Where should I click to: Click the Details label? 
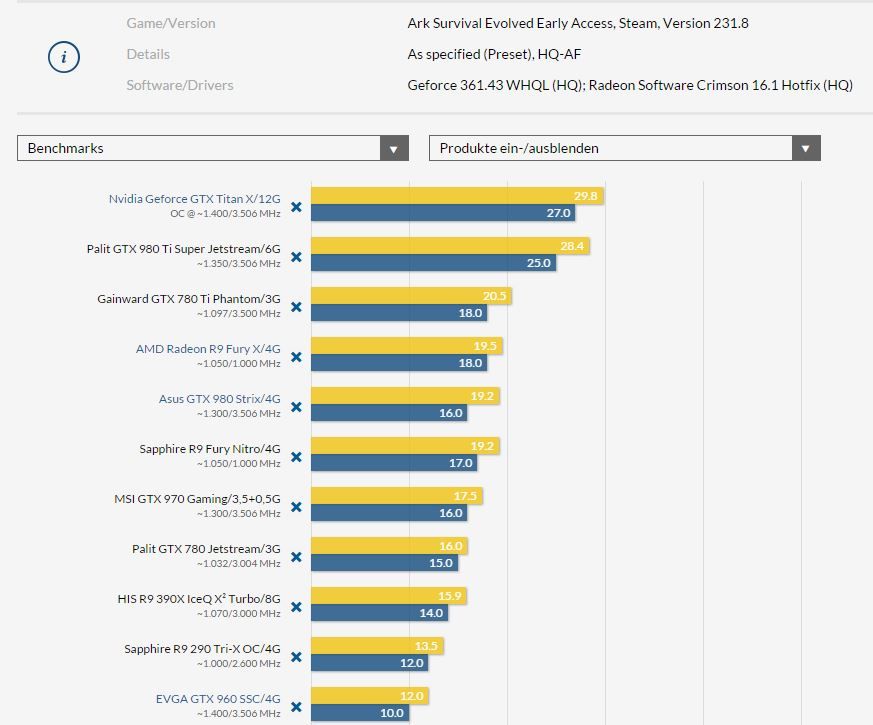[x=148, y=54]
